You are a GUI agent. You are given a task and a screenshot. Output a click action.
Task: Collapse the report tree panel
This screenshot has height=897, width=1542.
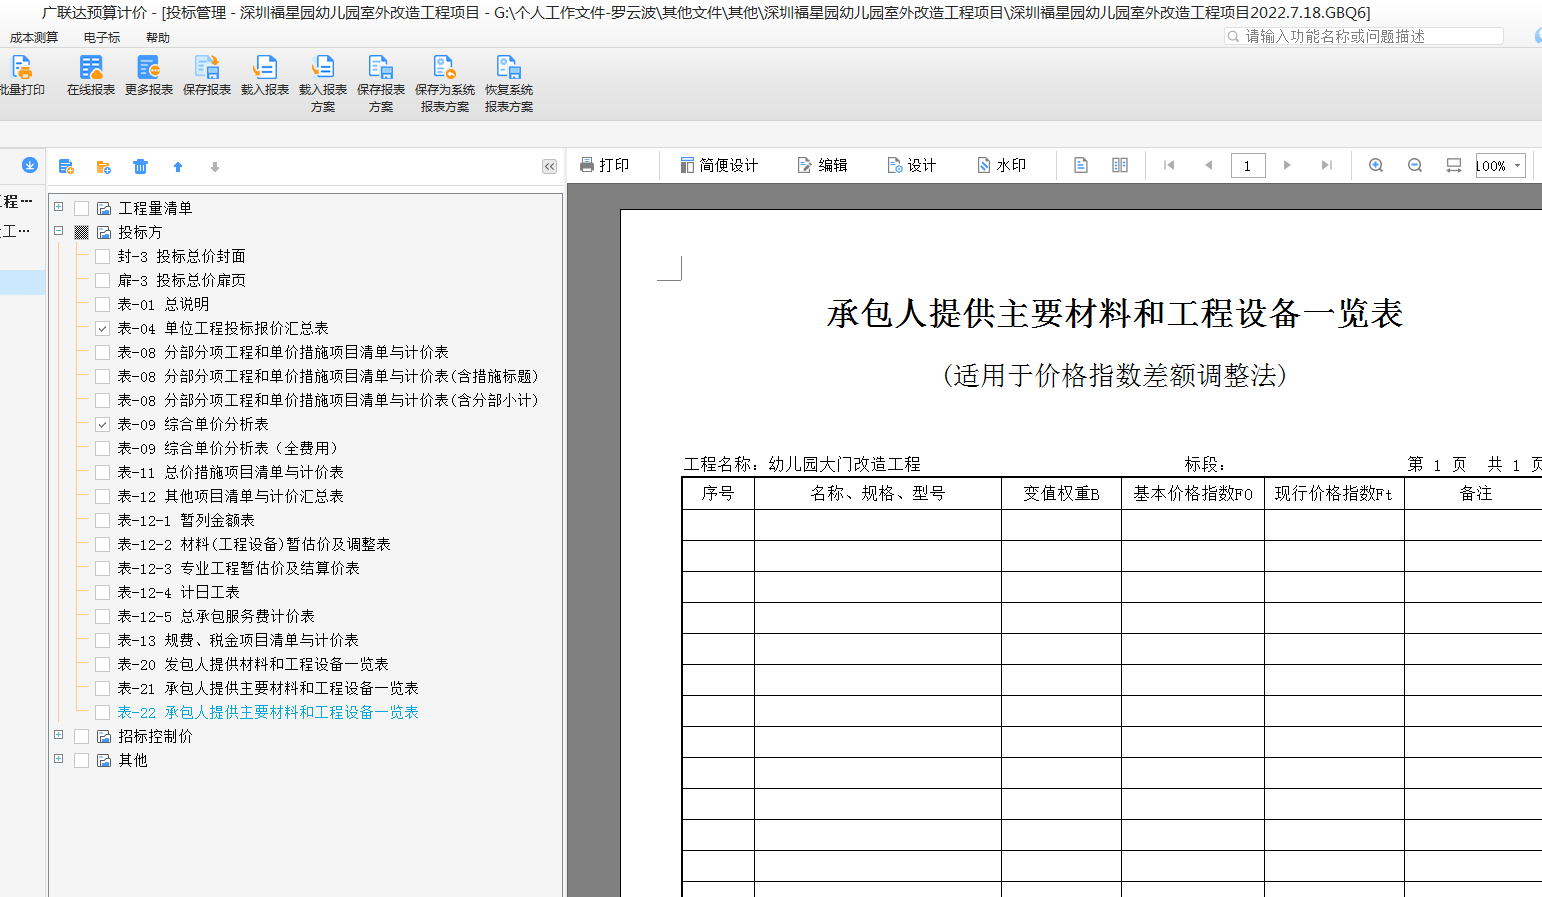(549, 167)
